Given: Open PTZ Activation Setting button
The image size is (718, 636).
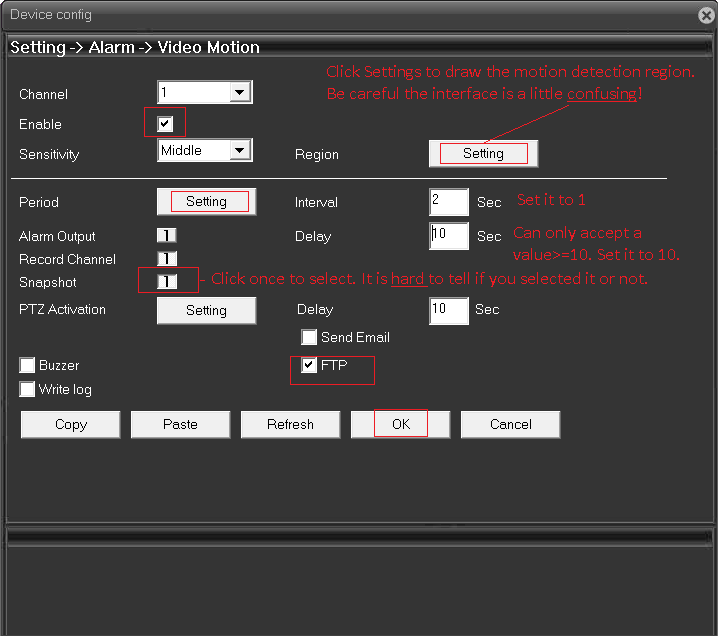Looking at the screenshot, I should click(206, 310).
